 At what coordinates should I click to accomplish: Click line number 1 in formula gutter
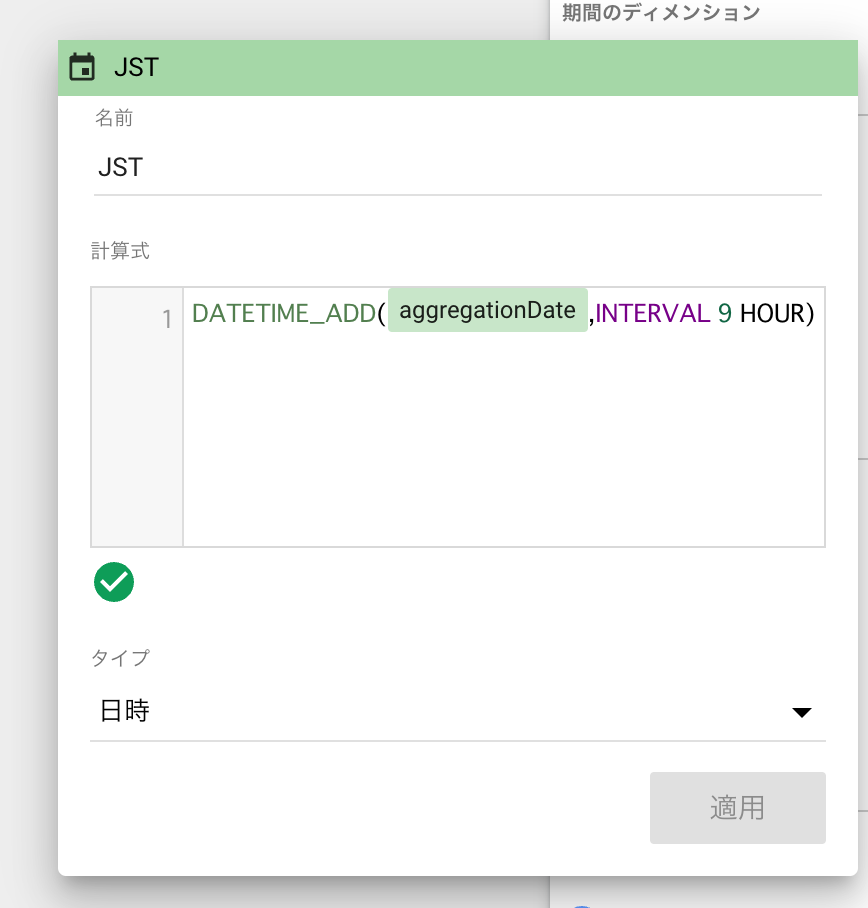pos(167,319)
